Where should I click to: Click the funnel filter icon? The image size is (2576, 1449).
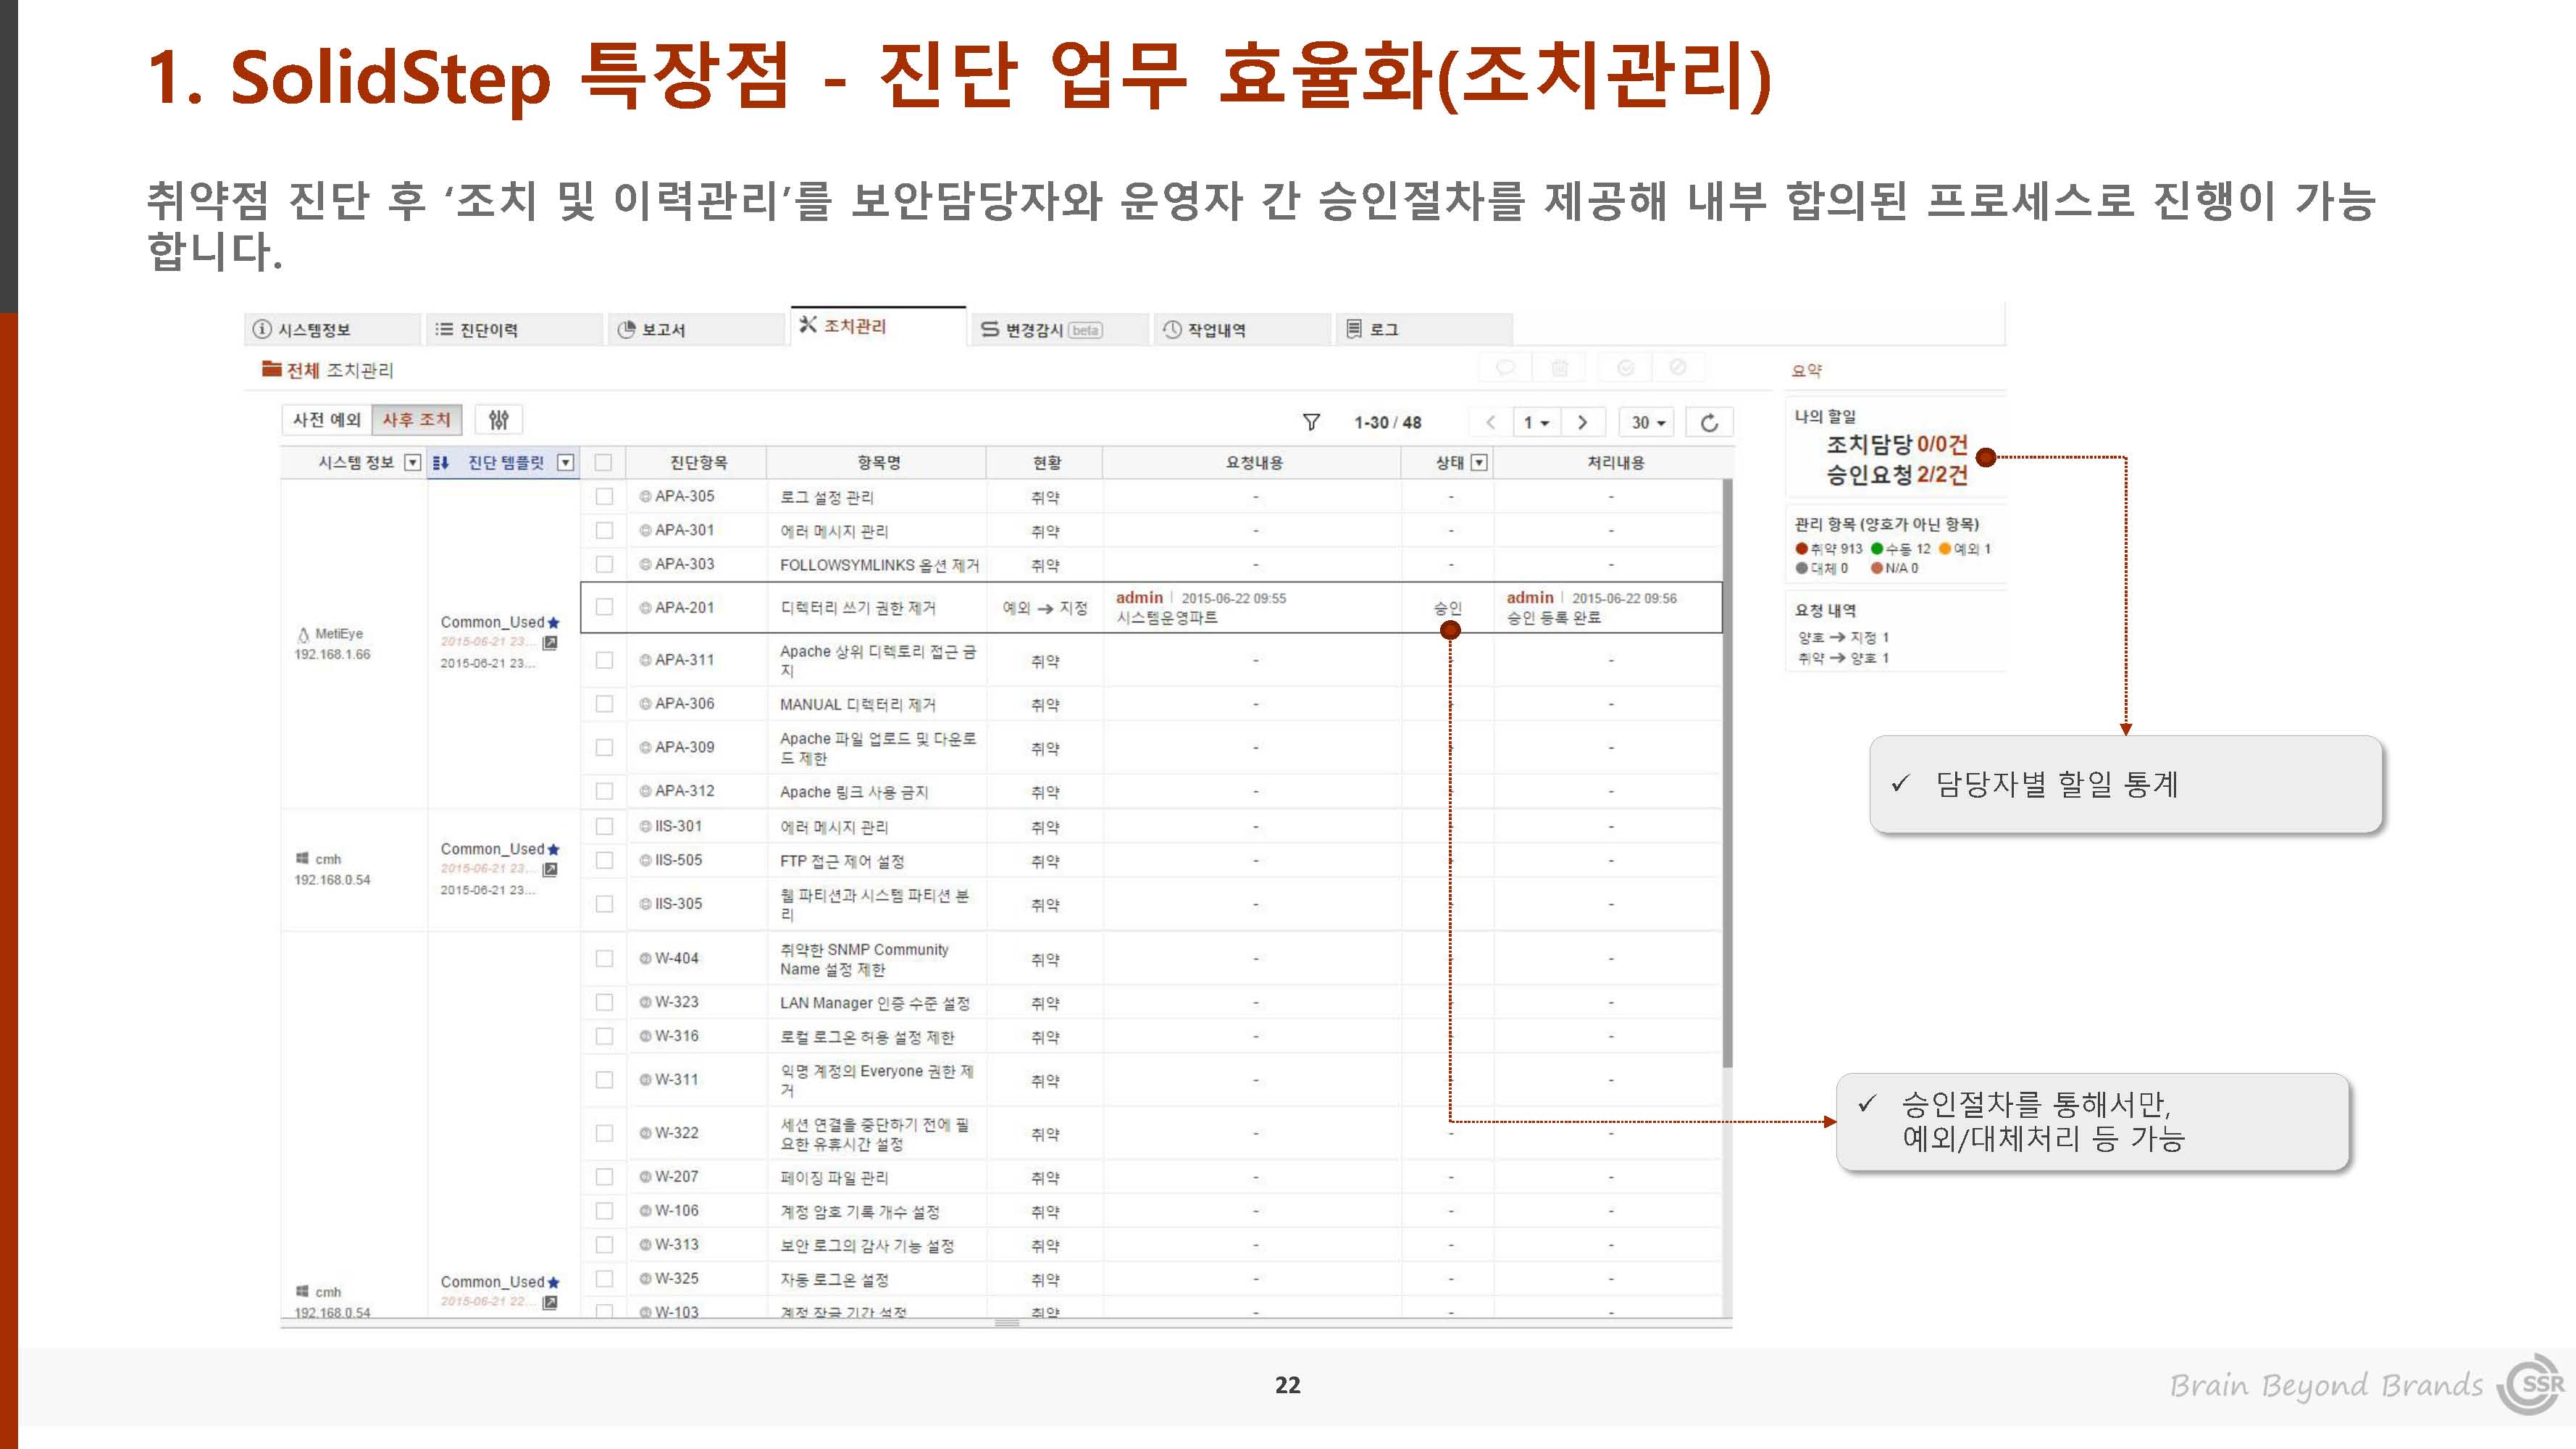tap(1311, 422)
